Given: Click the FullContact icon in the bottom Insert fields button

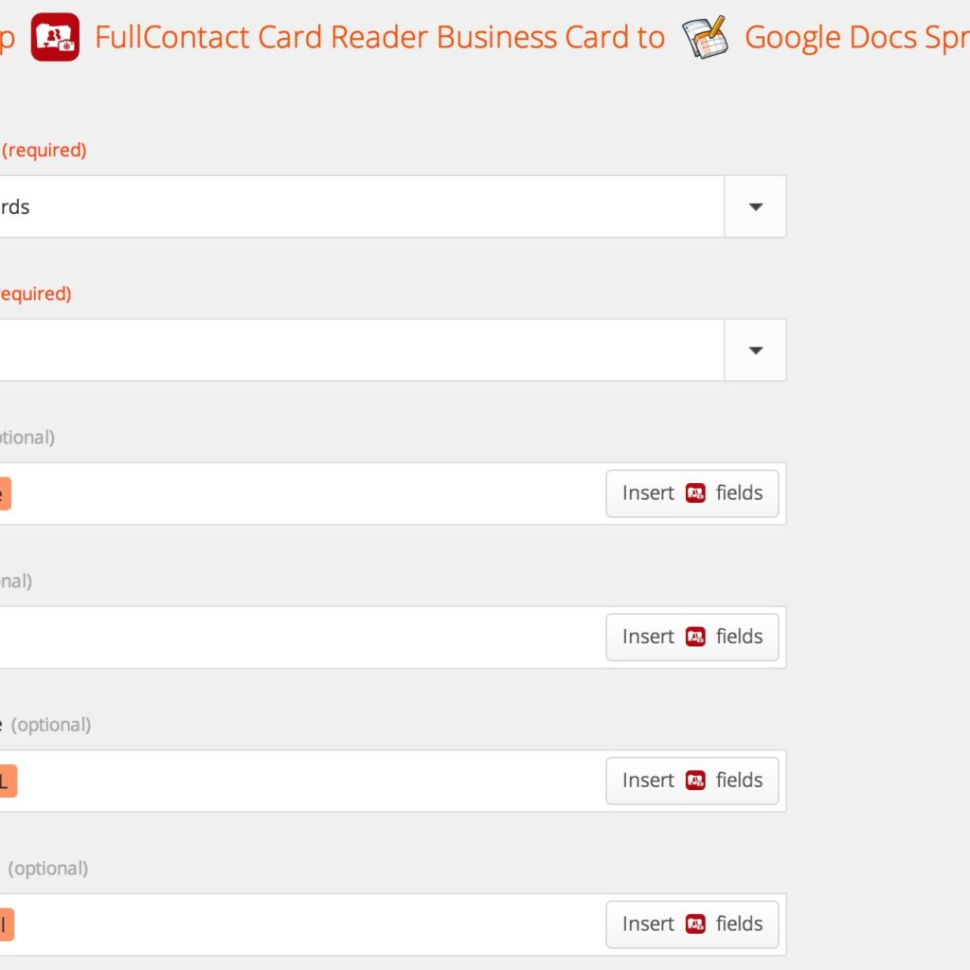Looking at the screenshot, I should pos(696,924).
